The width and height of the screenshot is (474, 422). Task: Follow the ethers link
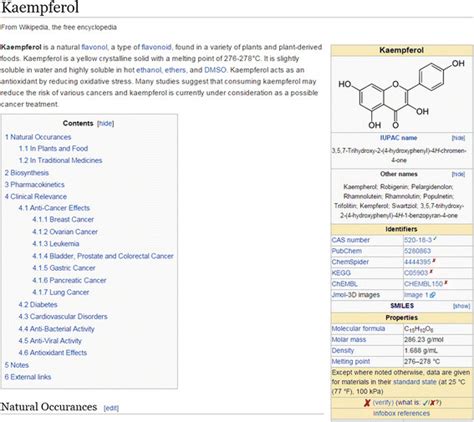[175, 70]
